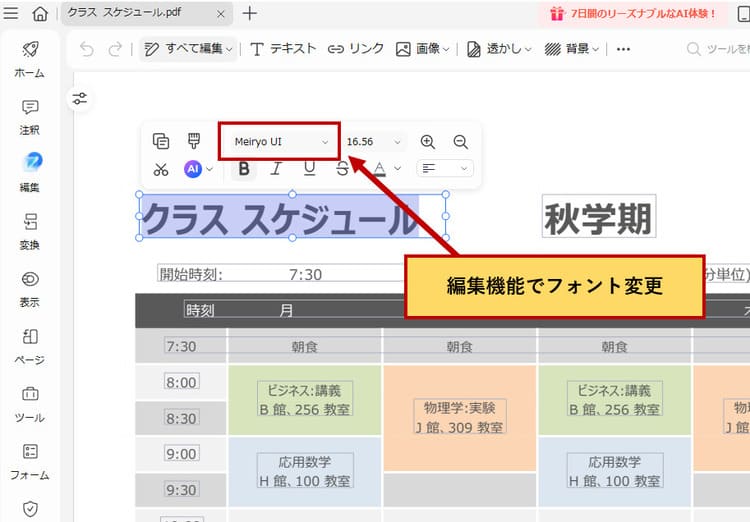
Task: Select the 秋学期 text box
Action: coord(598,216)
